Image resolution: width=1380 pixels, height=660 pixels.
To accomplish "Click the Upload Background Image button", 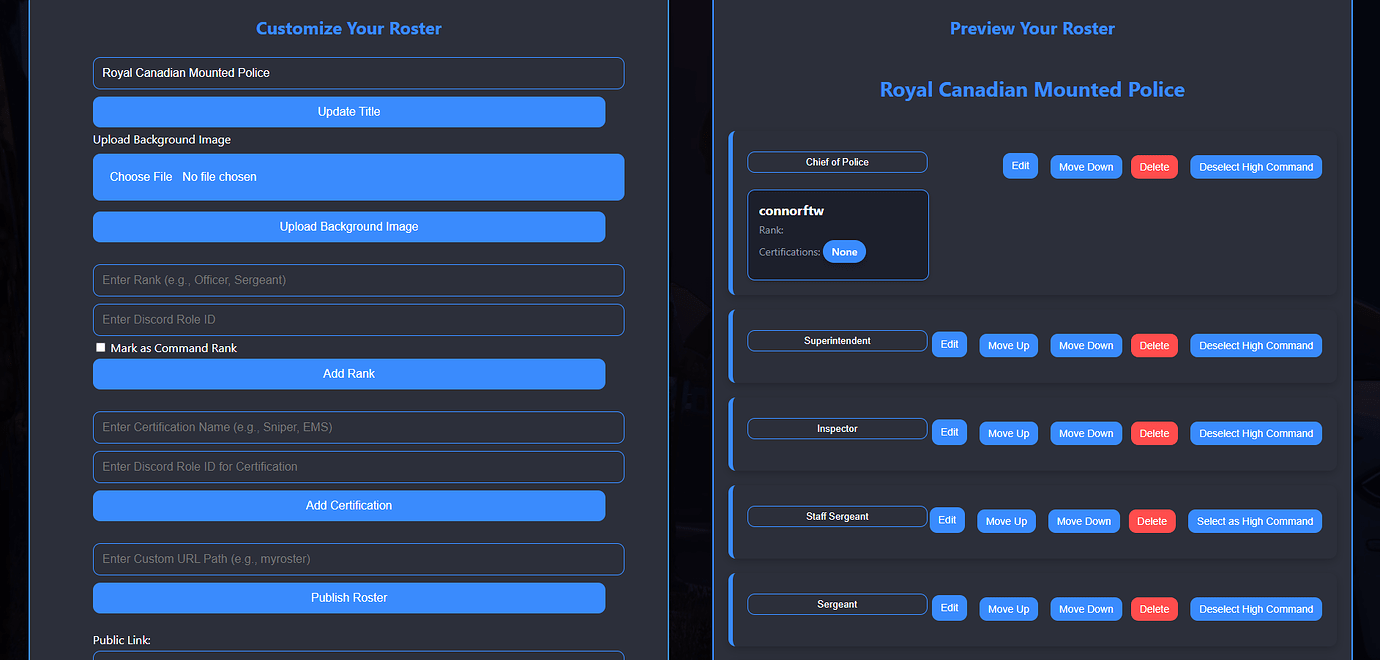I will [348, 226].
